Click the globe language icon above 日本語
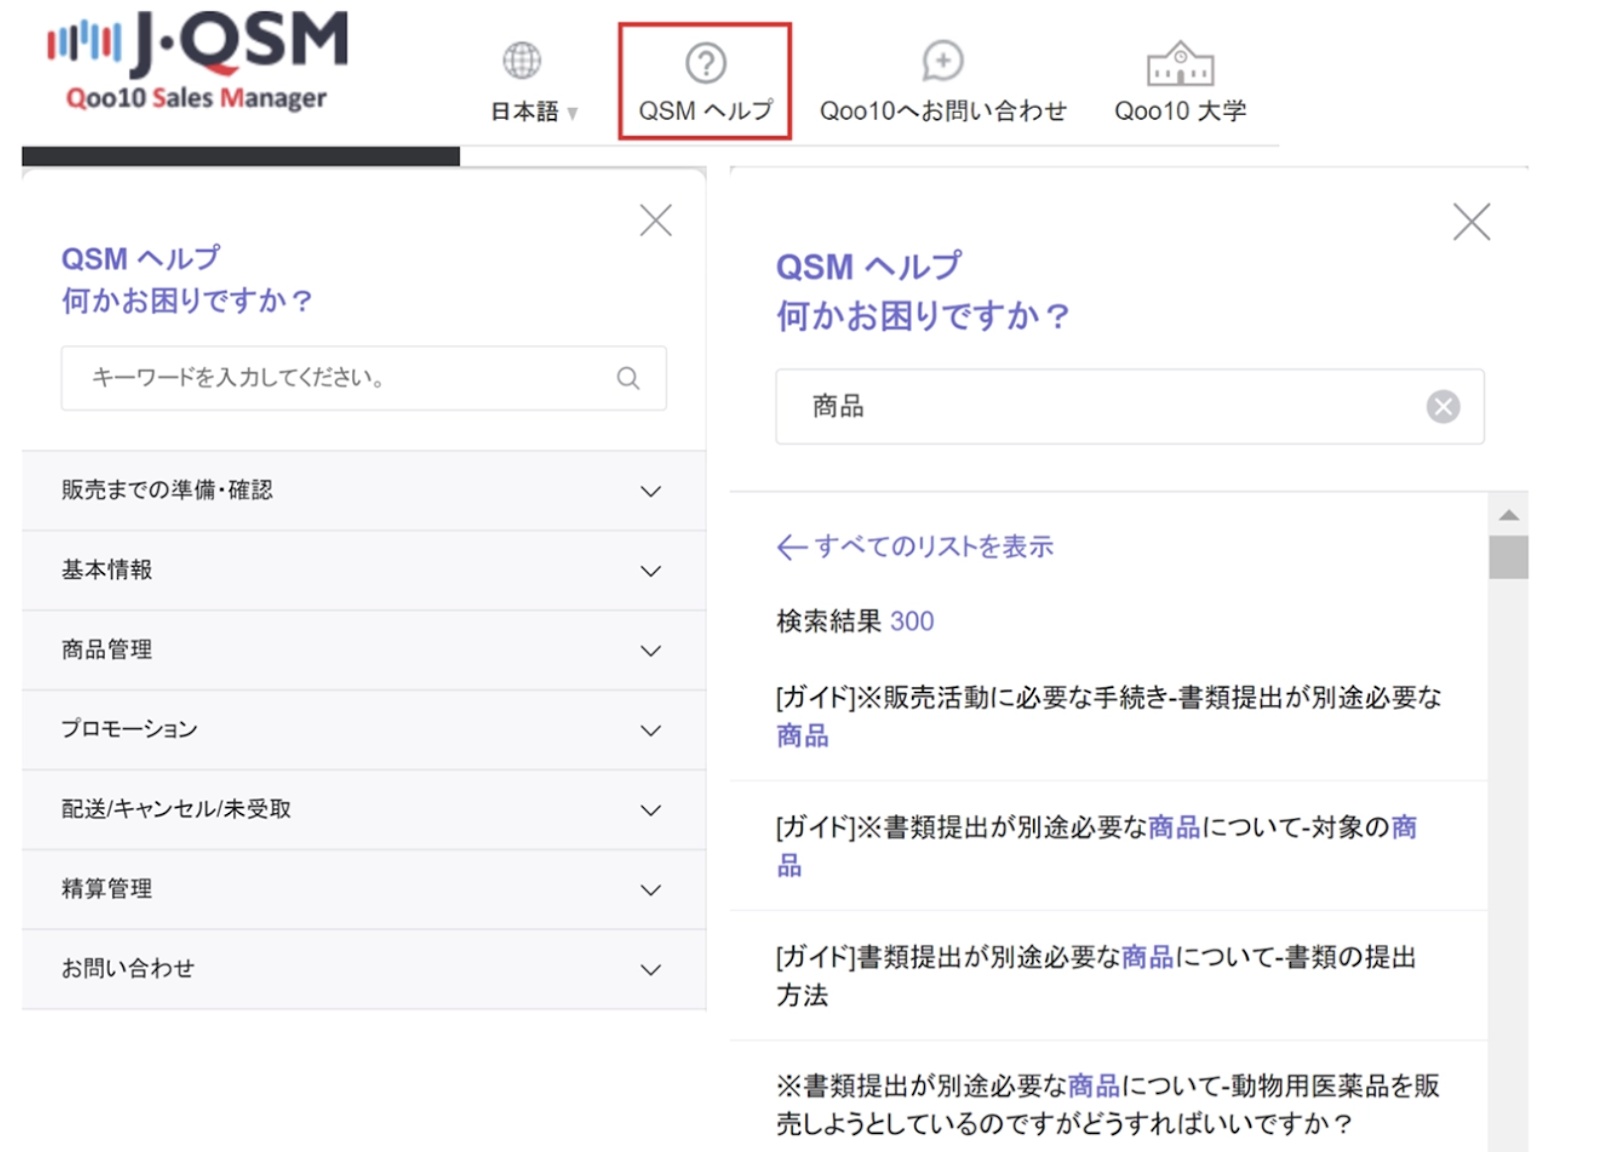Image resolution: width=1600 pixels, height=1152 pixels. (523, 58)
